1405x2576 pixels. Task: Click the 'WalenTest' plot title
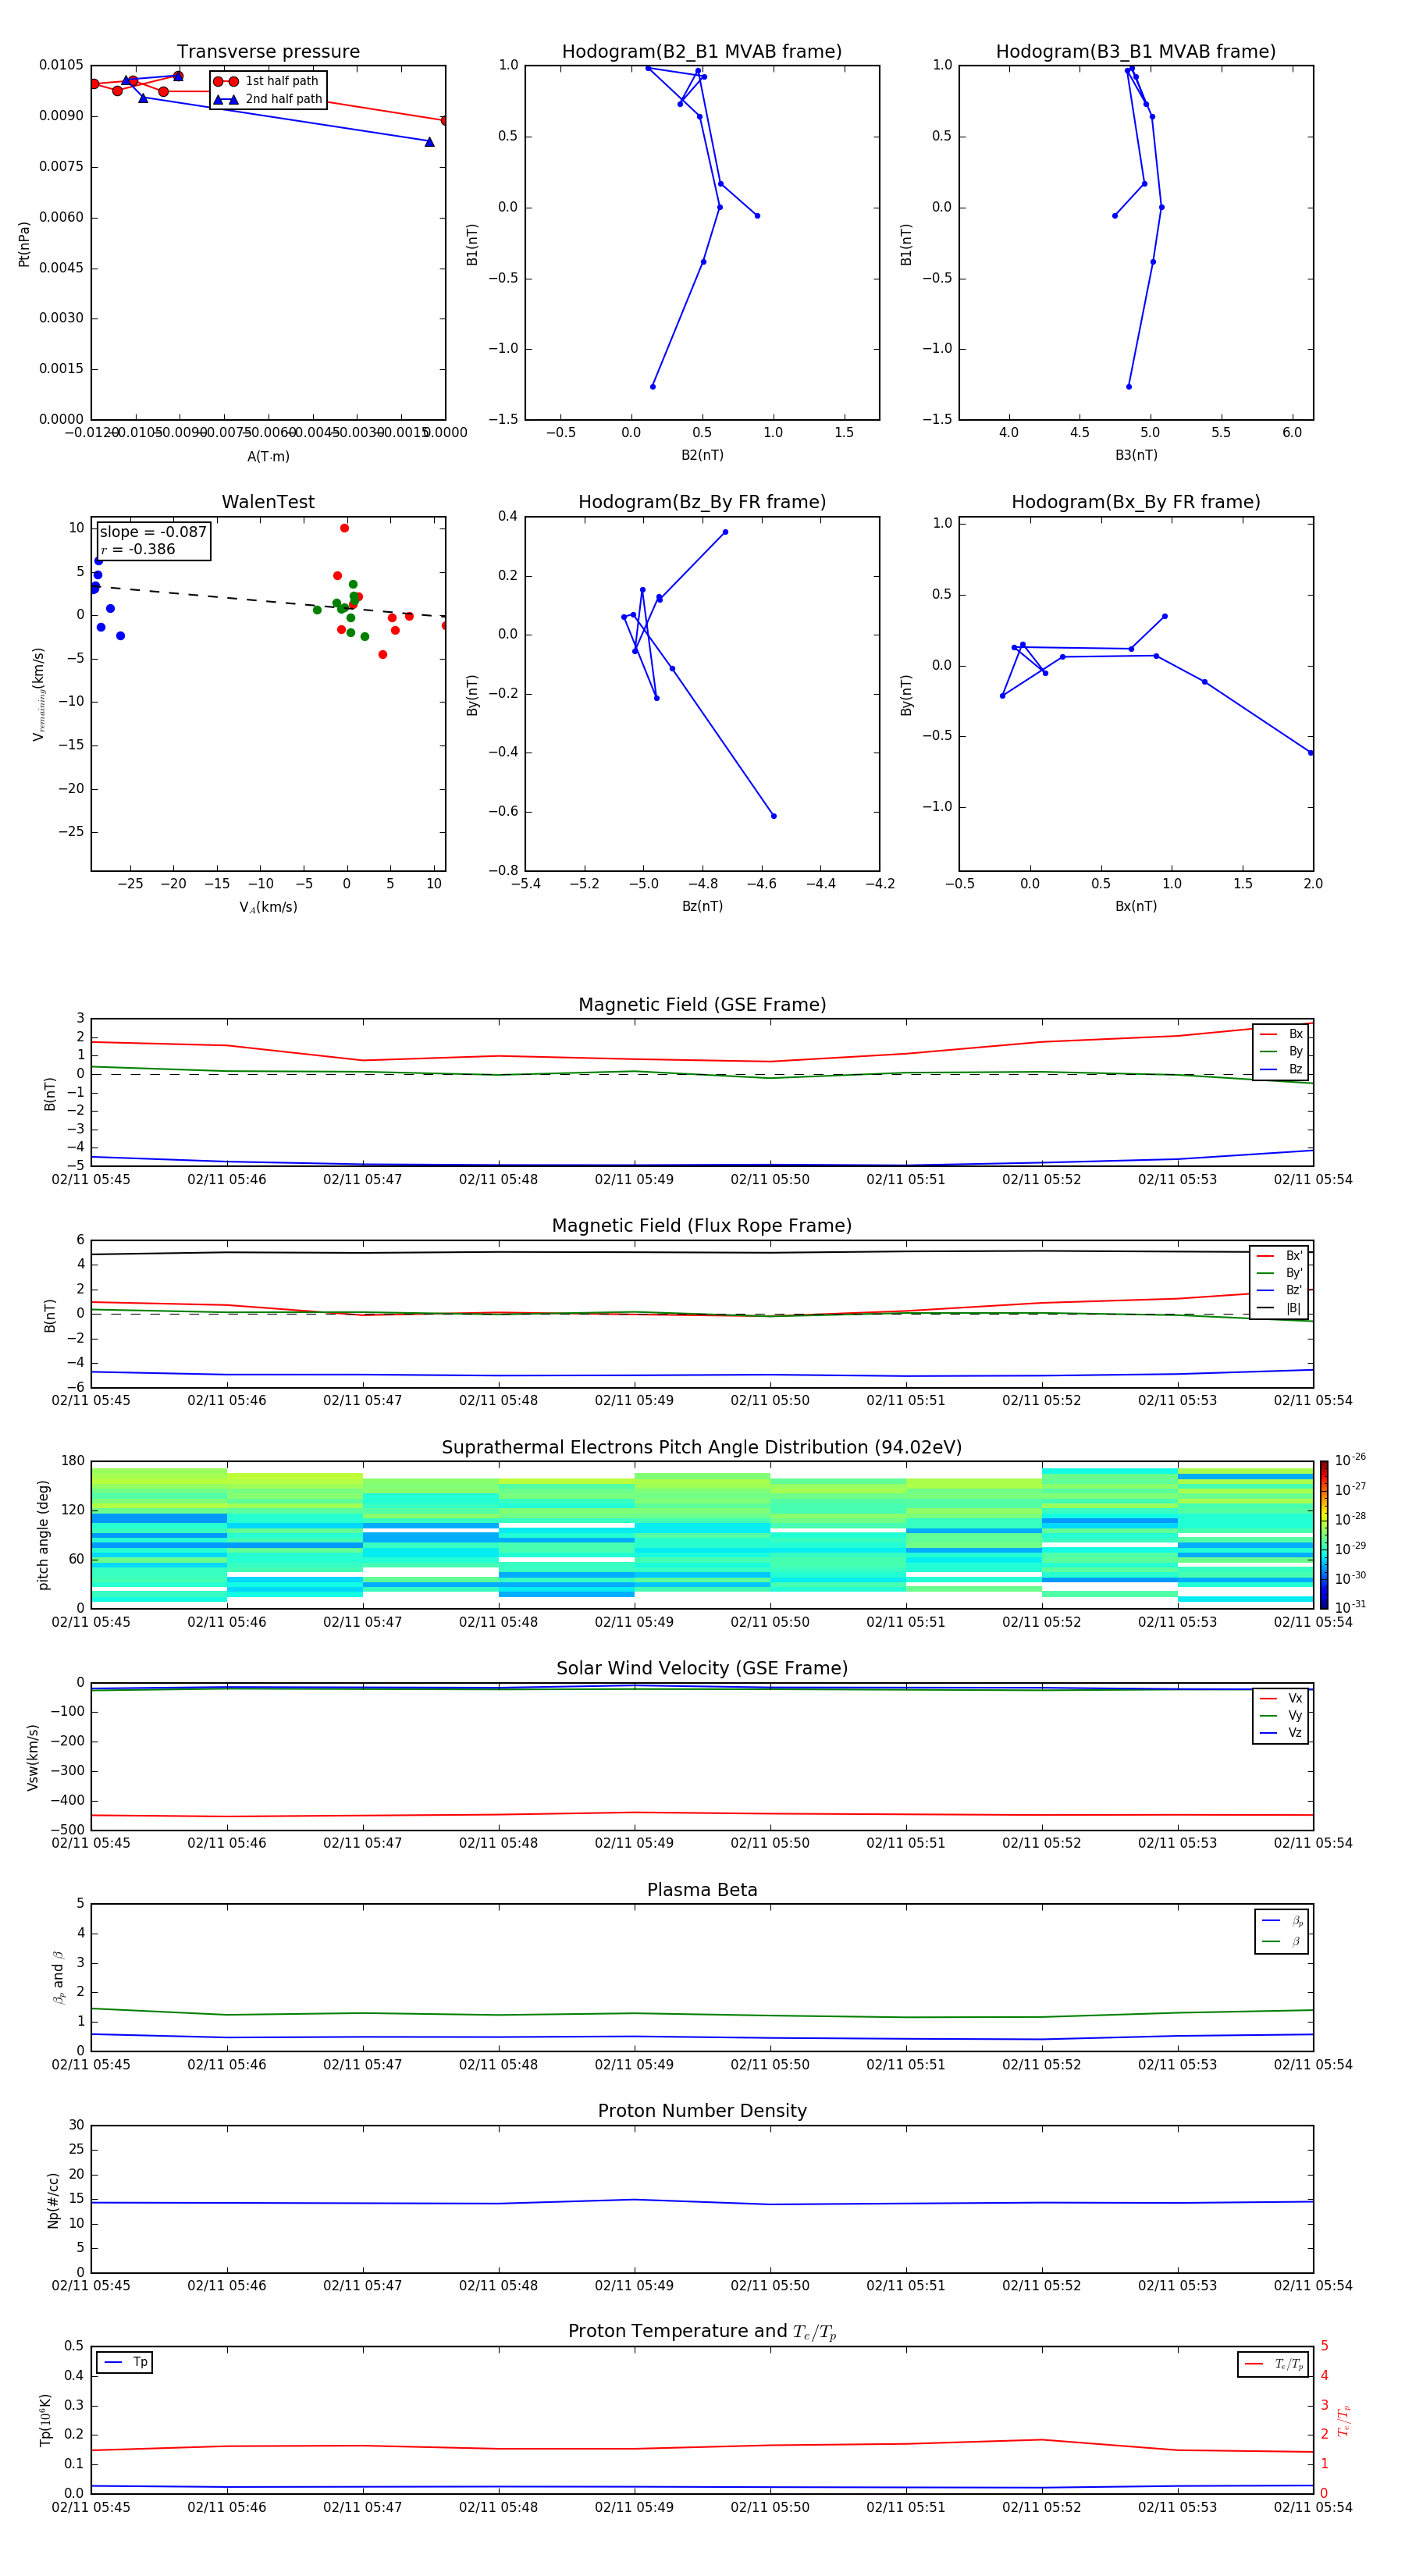[x=268, y=502]
